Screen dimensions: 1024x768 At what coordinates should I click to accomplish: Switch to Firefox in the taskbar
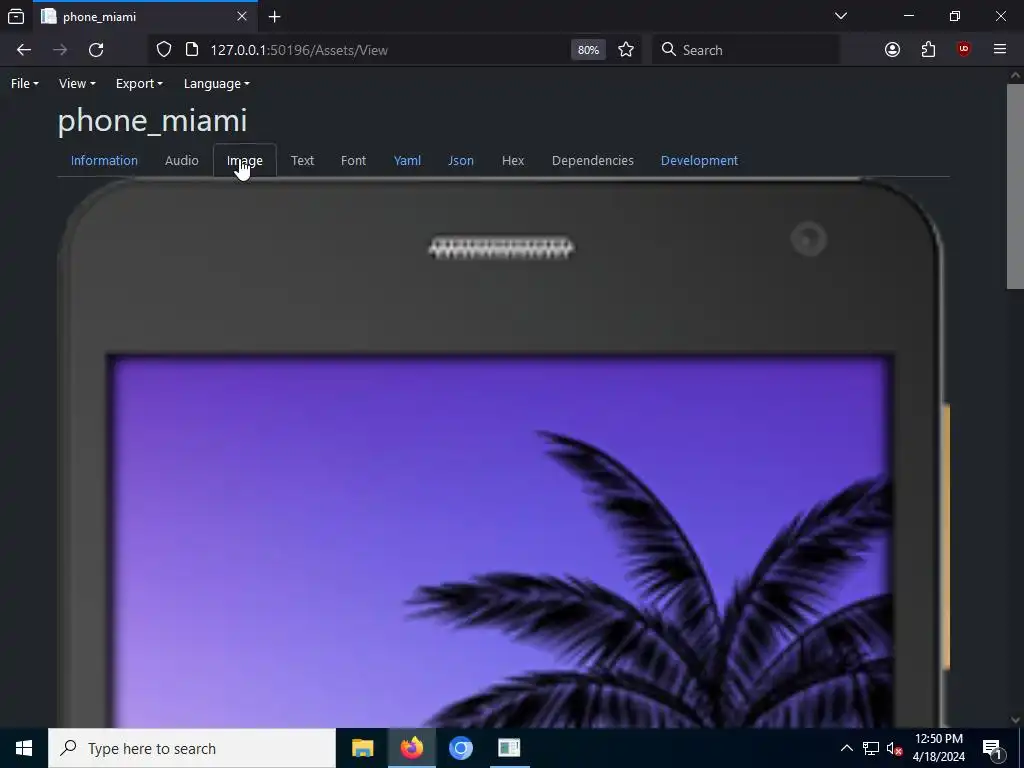pos(411,748)
